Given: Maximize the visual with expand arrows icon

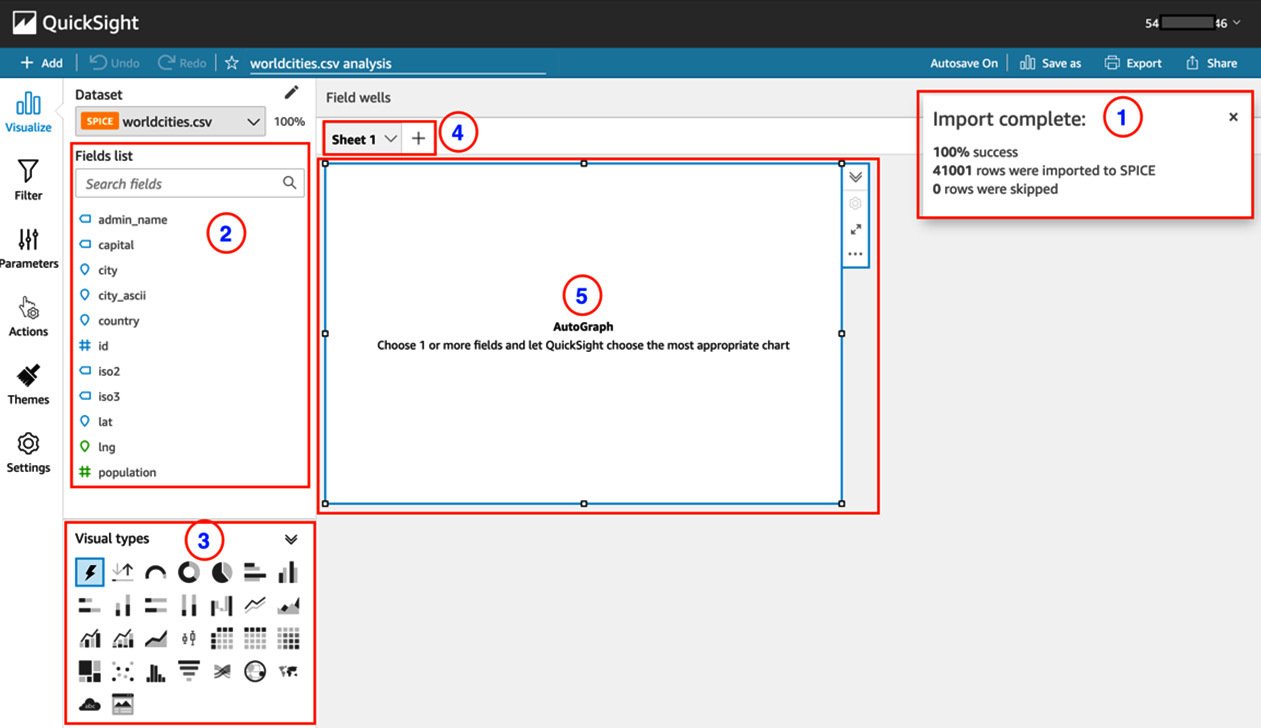Looking at the screenshot, I should click(x=856, y=229).
